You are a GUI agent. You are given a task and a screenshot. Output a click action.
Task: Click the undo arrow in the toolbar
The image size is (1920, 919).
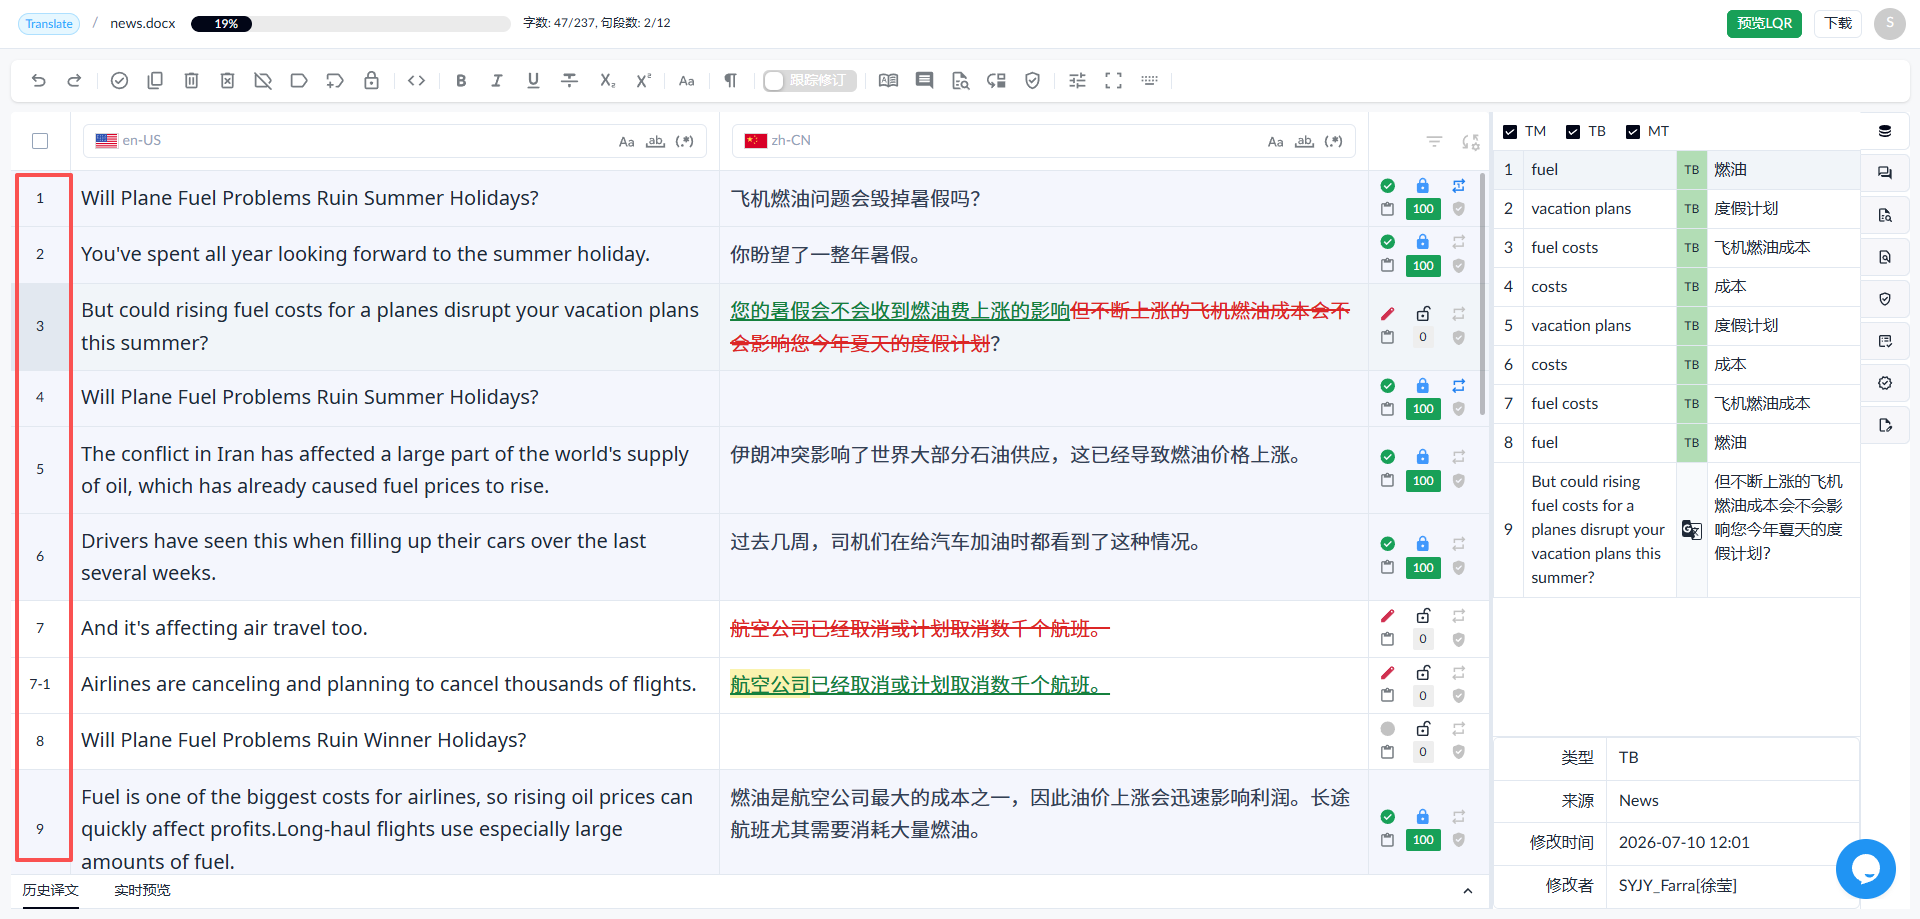tap(39, 81)
